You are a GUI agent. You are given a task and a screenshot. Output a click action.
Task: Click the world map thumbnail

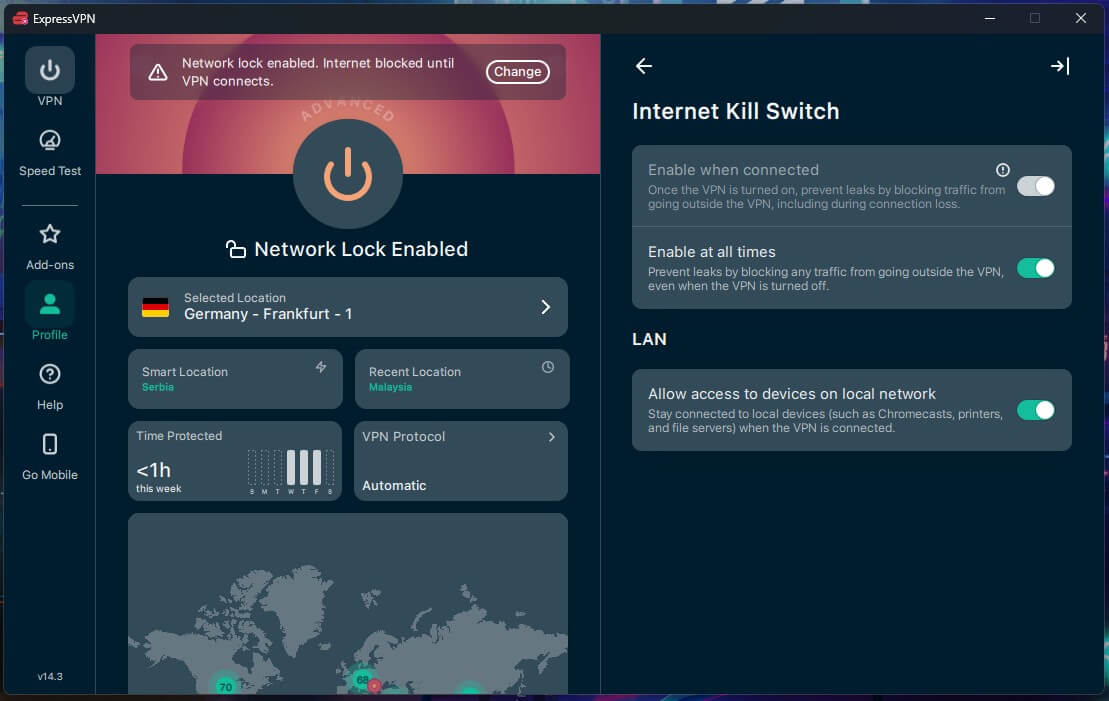348,604
